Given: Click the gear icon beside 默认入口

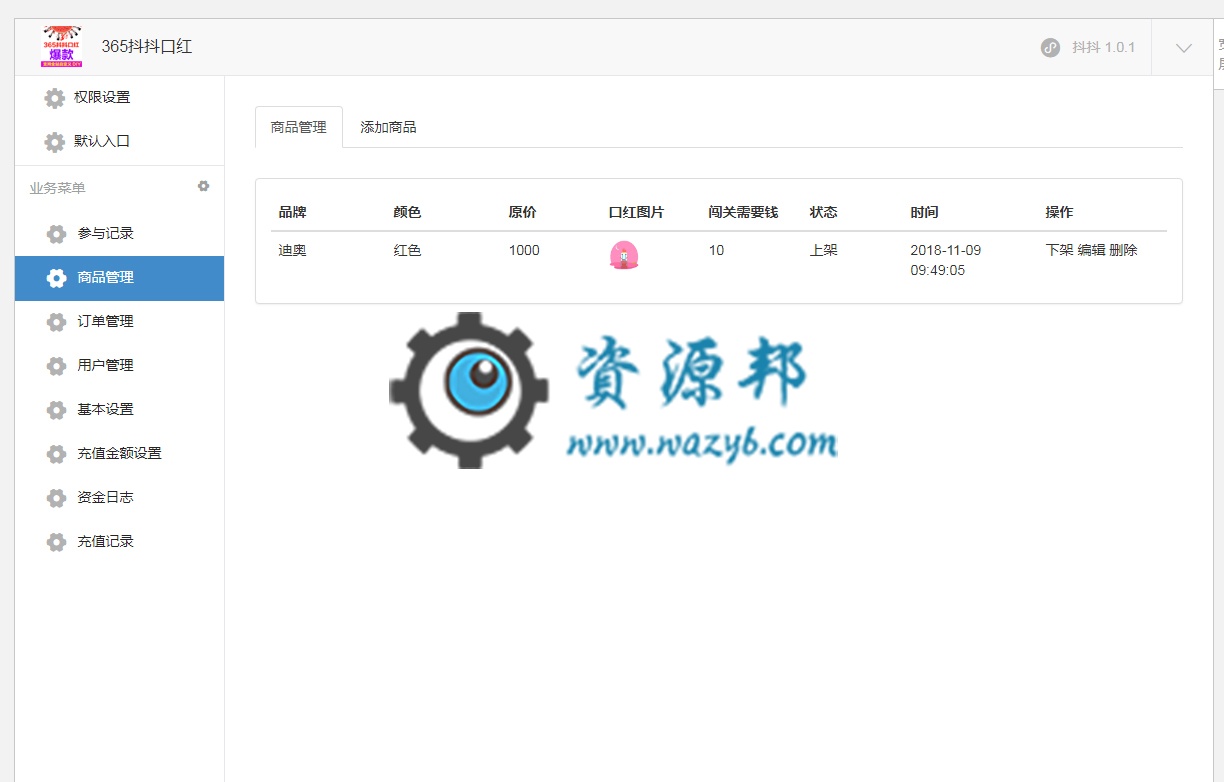Looking at the screenshot, I should point(54,142).
